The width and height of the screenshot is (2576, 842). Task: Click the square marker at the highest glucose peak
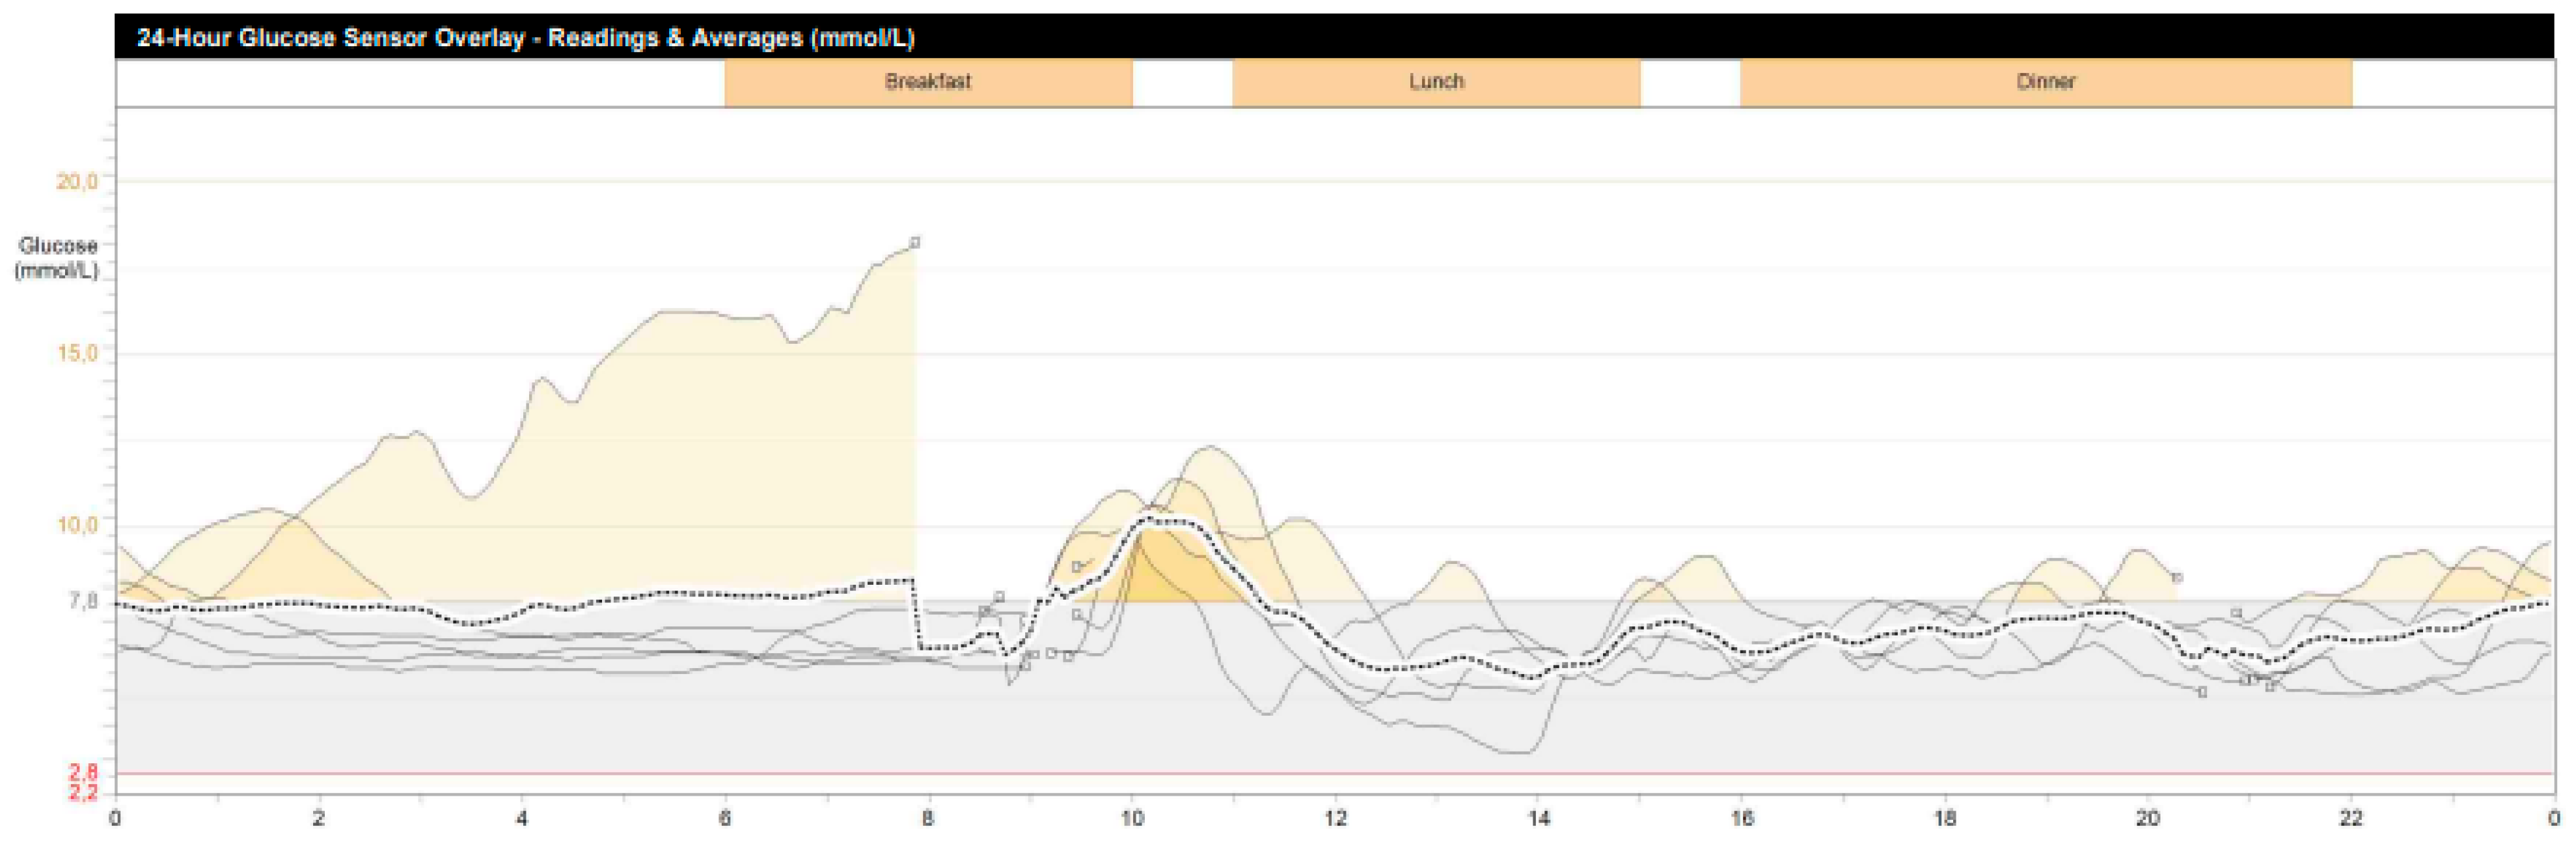914,242
